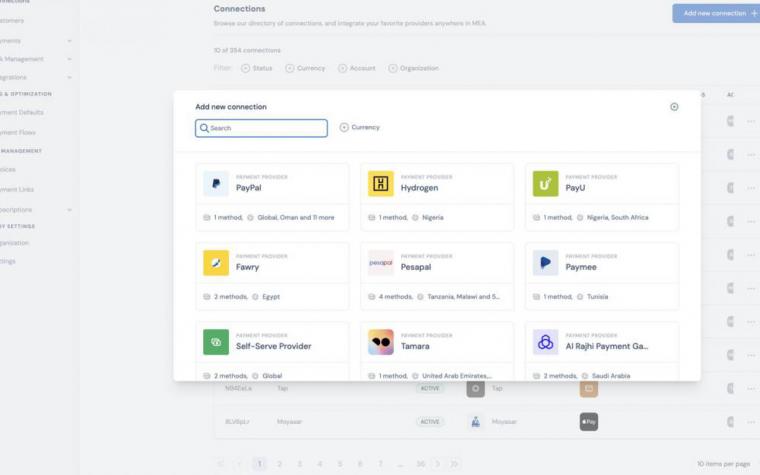
Task: Go to page 2 in pagination
Action: click(x=279, y=464)
